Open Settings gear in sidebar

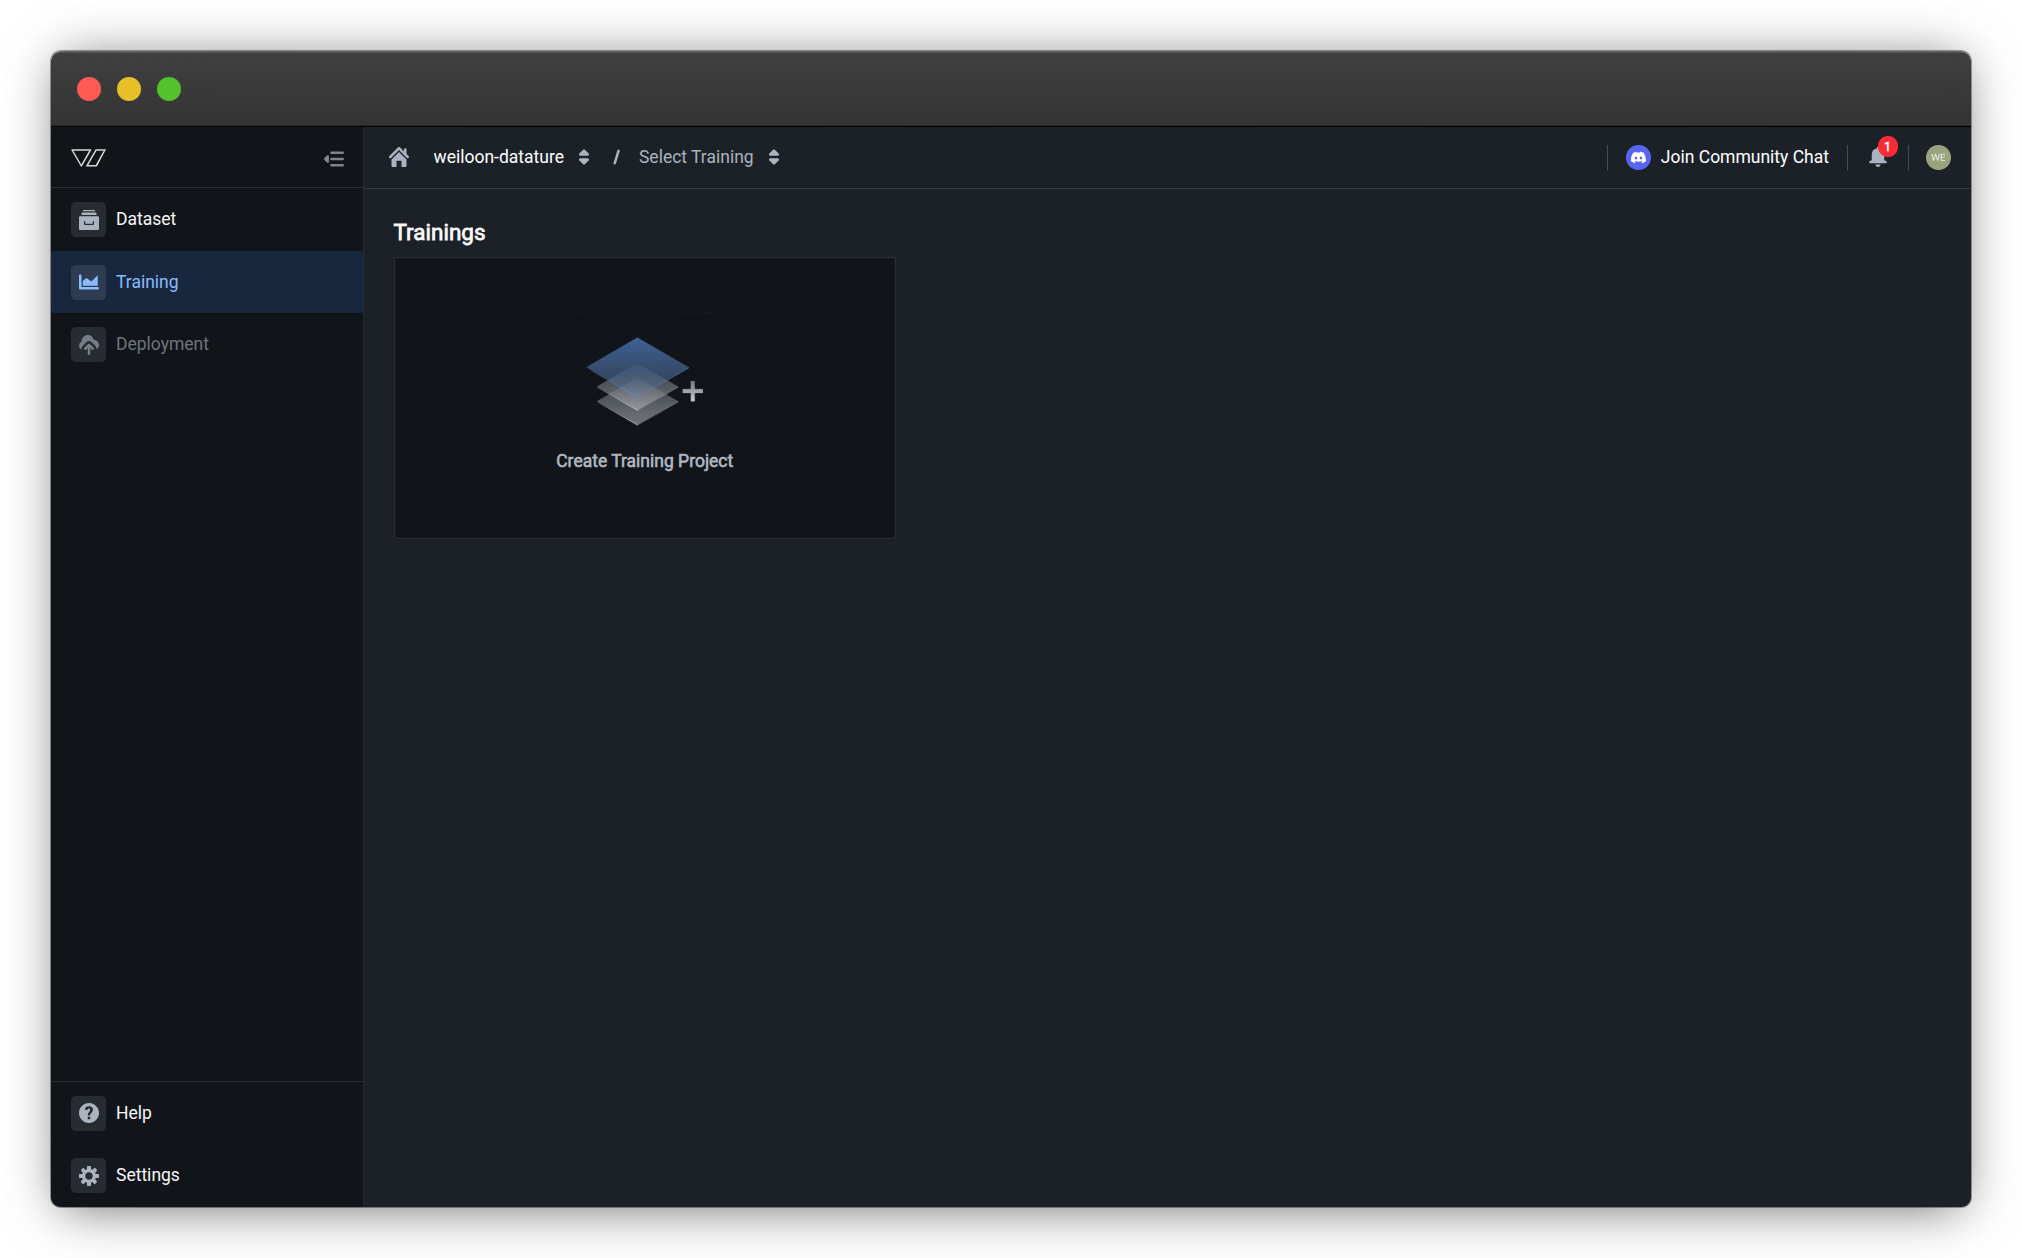(88, 1175)
